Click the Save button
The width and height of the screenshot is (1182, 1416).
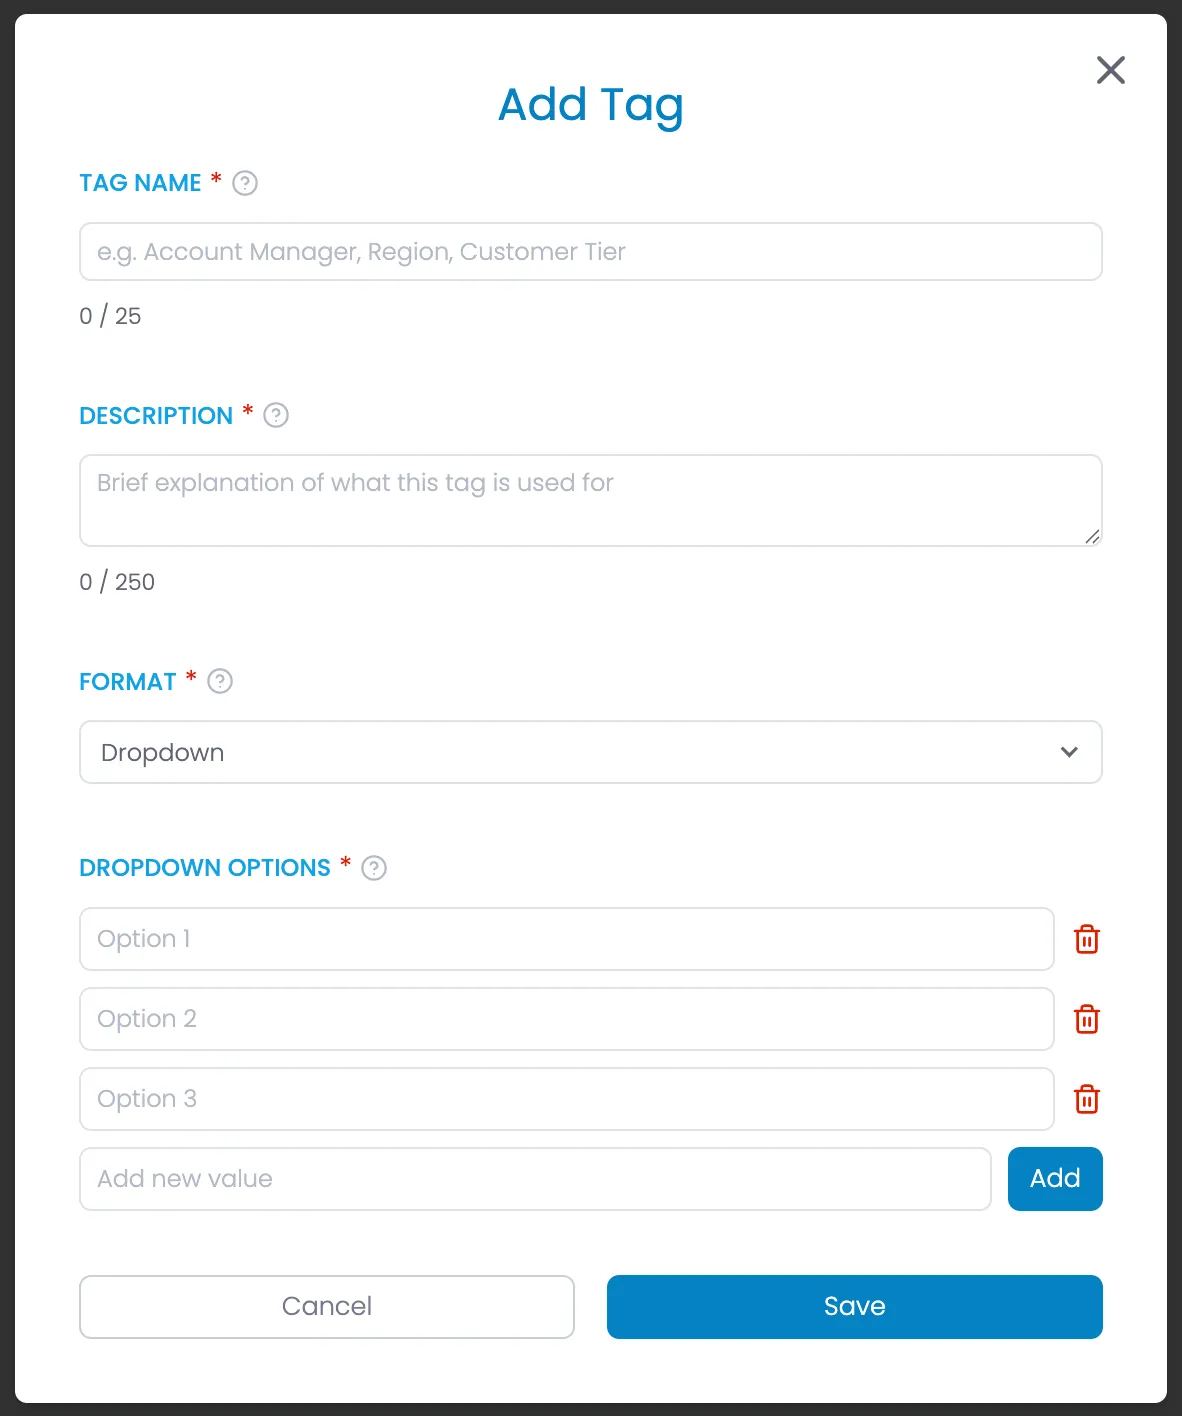(855, 1306)
